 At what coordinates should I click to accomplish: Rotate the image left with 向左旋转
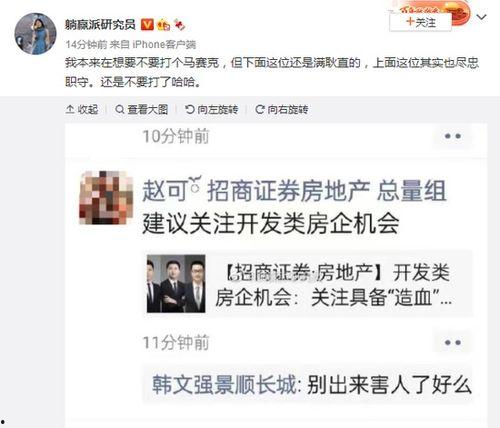pyautogui.click(x=212, y=109)
